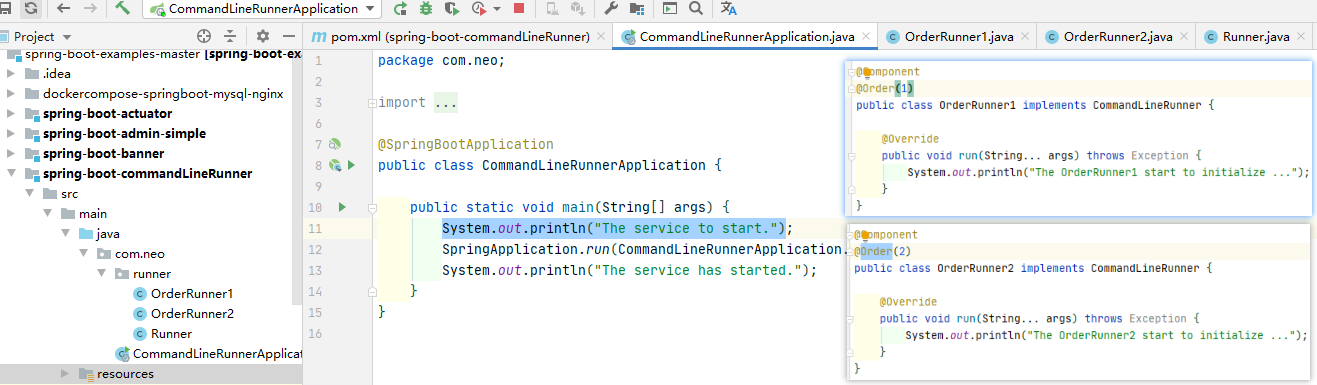Open the profiler dropdown arrow in toolbar
The height and width of the screenshot is (385, 1317).
tap(497, 9)
